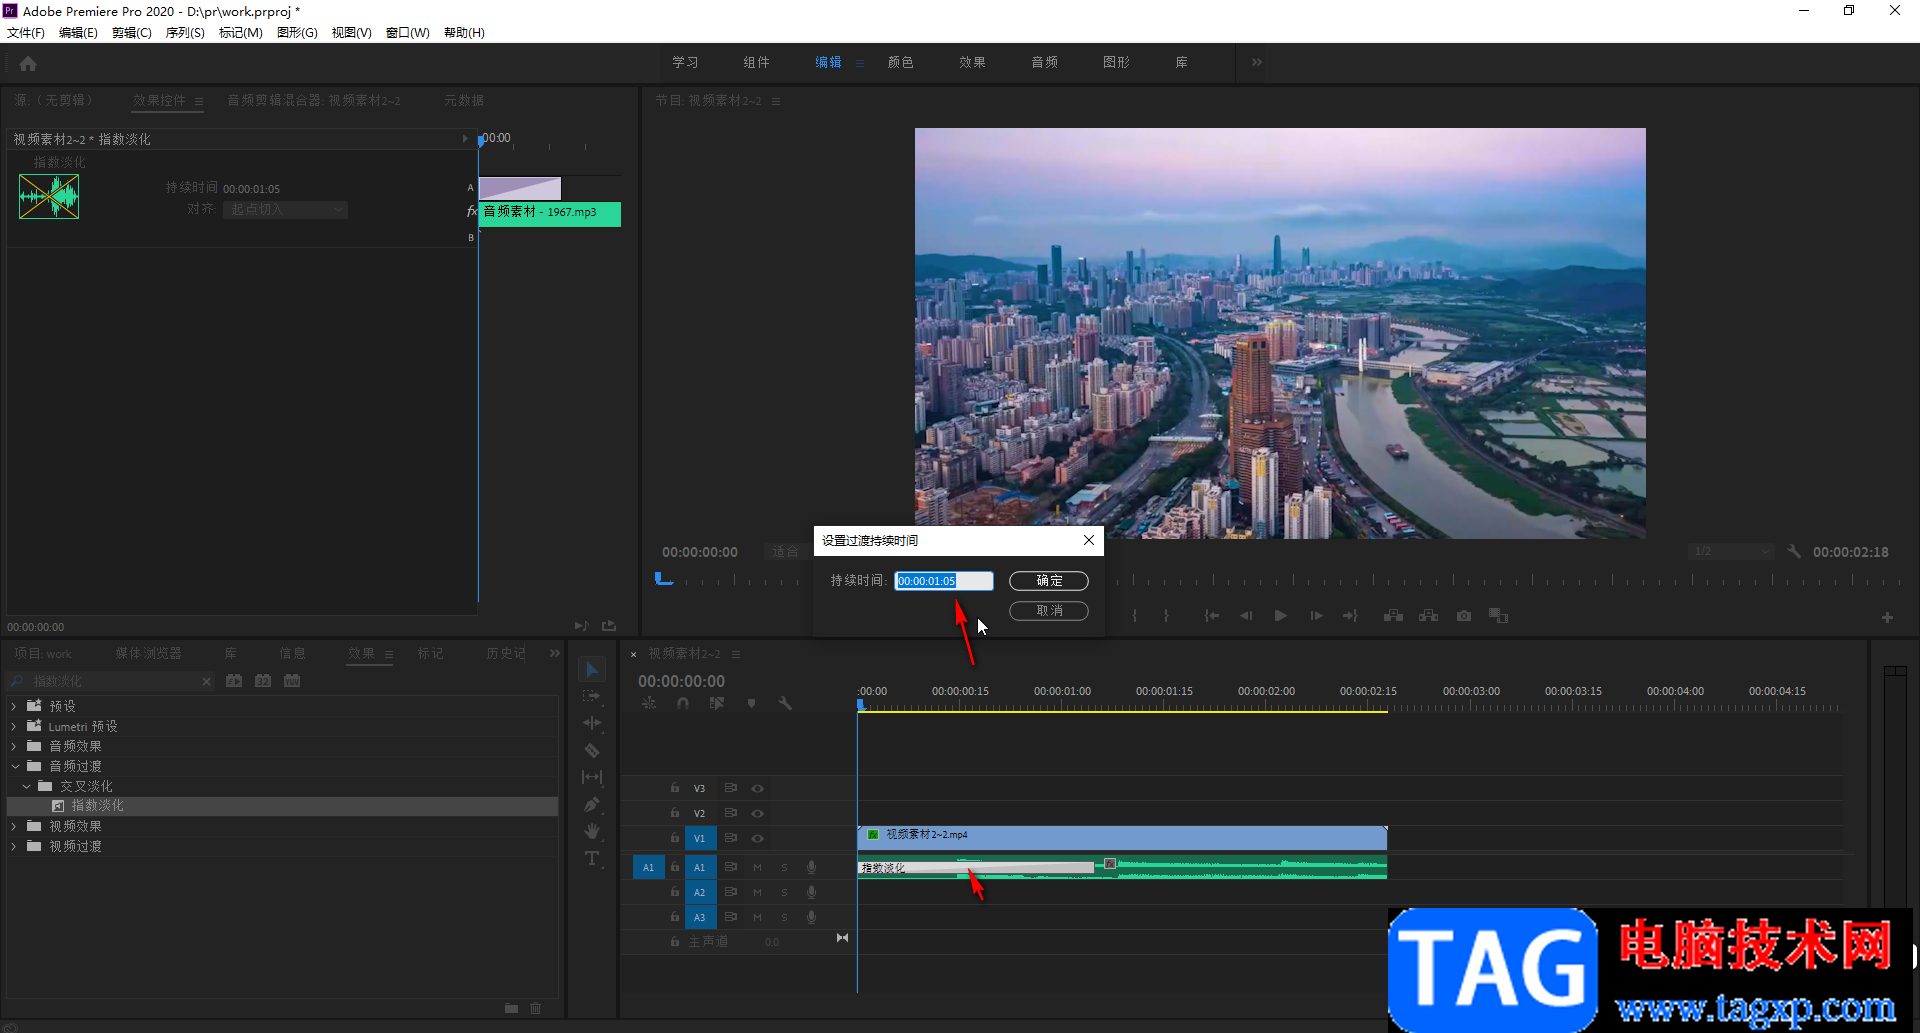Go to the Home screen icon
This screenshot has height=1033, width=1920.
pyautogui.click(x=28, y=64)
